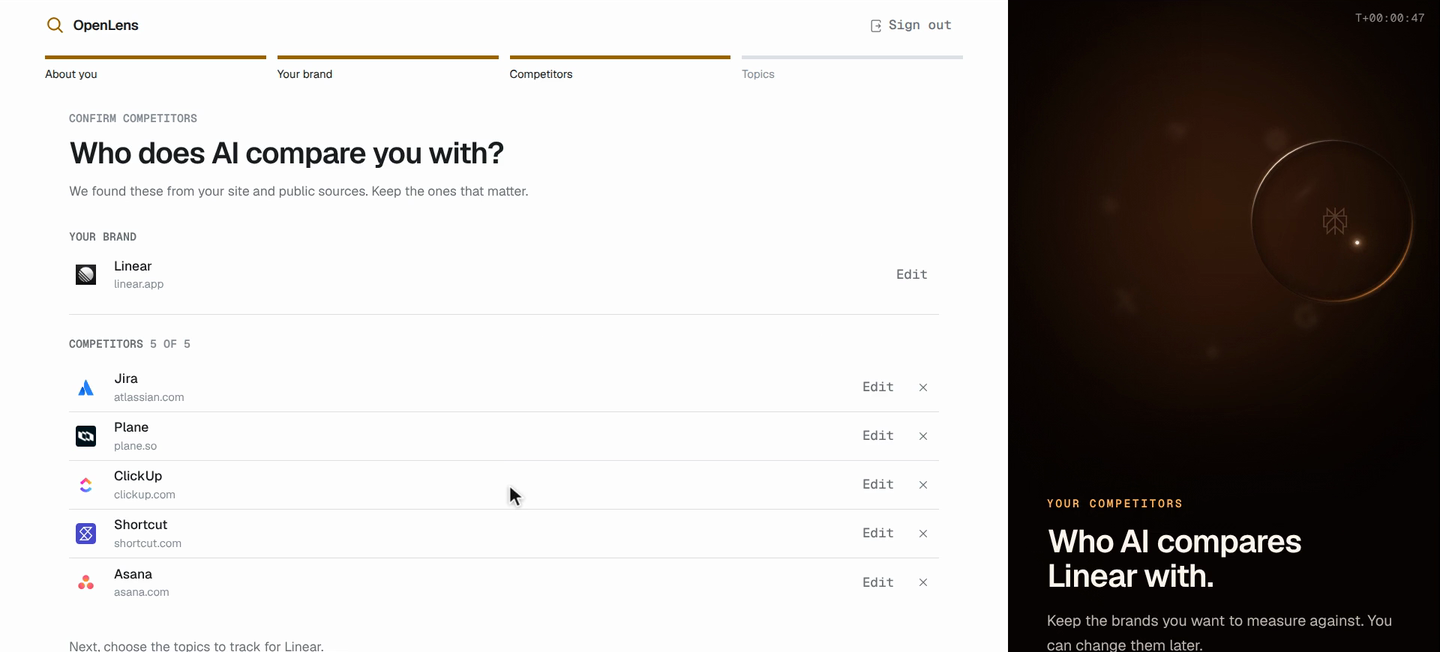This screenshot has height=652, width=1440.
Task: Click the ClickUp name text
Action: click(138, 476)
